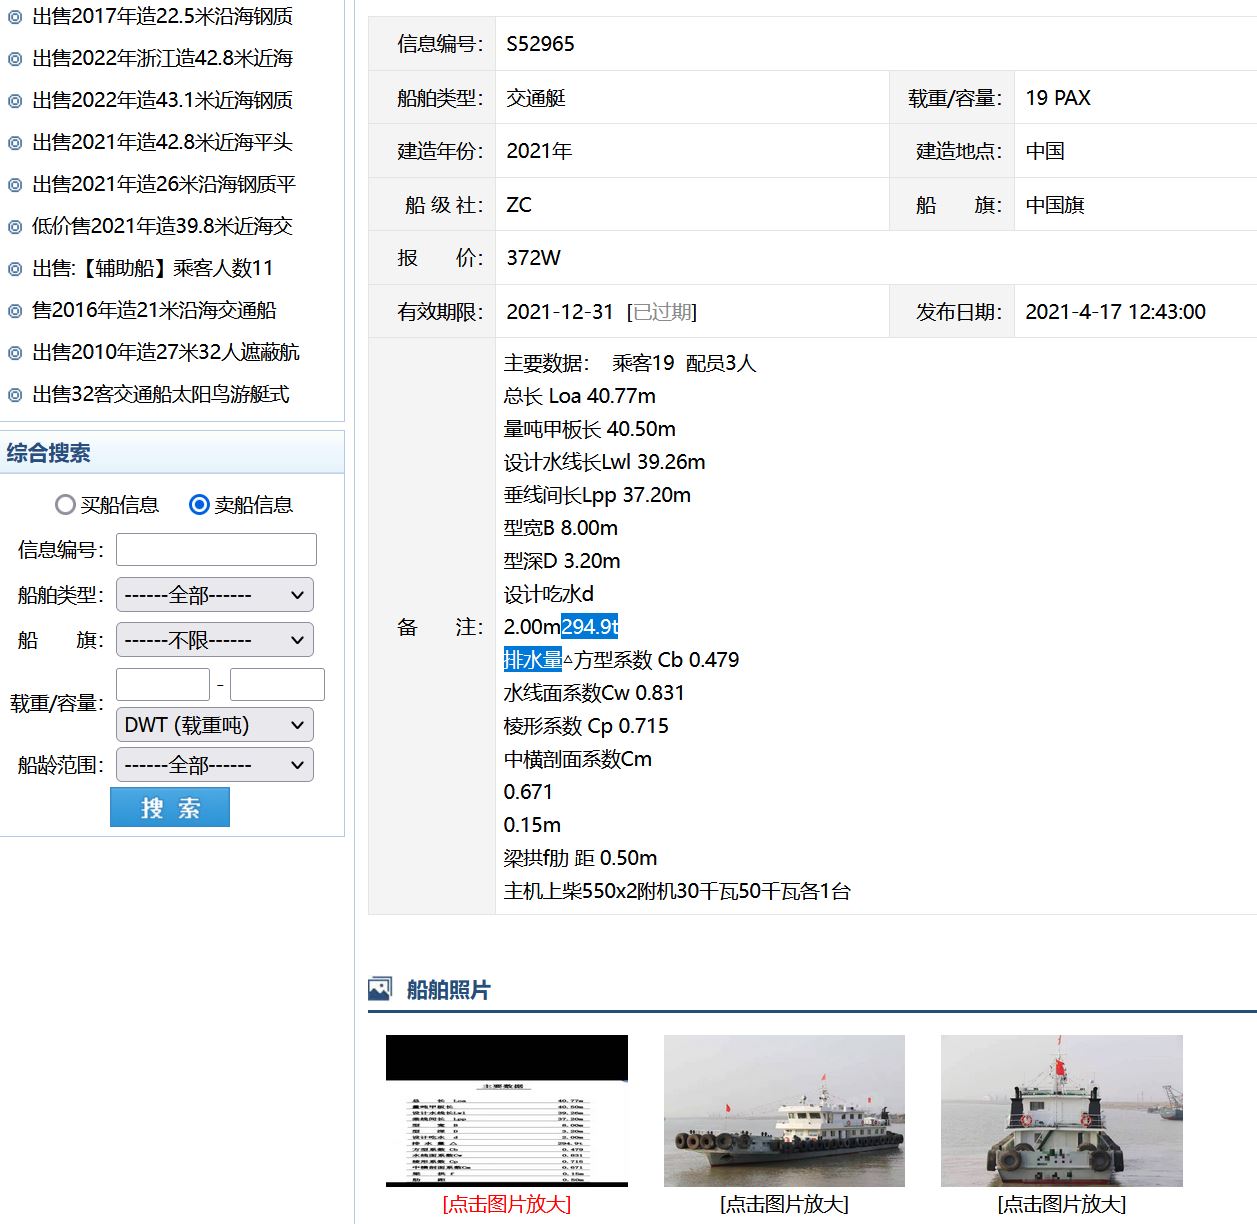Select the 卖船信息 radio button
The width and height of the screenshot is (1257, 1224).
[199, 505]
